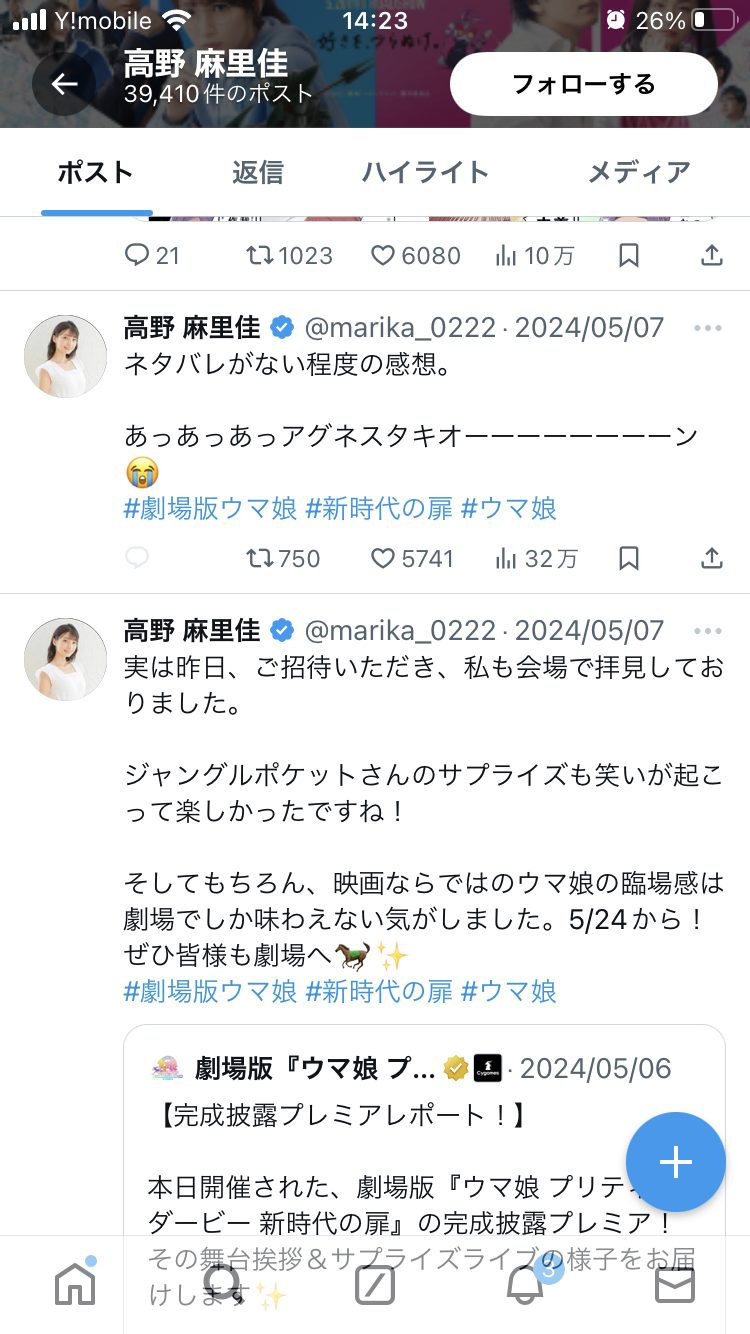Open more options on the 実は昨日 post

[x=707, y=631]
